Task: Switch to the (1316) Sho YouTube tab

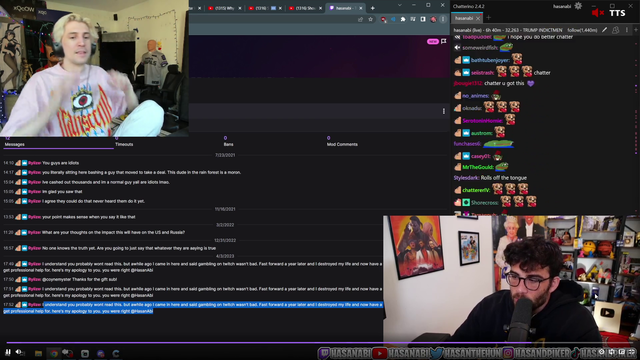Action: [304, 8]
